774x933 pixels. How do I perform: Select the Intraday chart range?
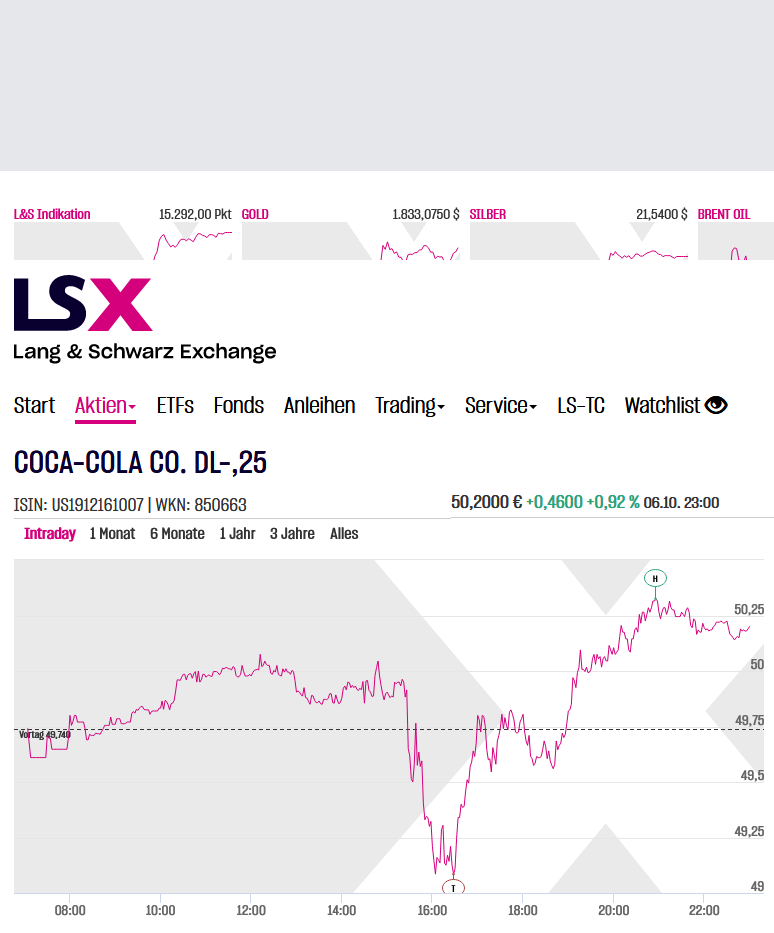50,533
